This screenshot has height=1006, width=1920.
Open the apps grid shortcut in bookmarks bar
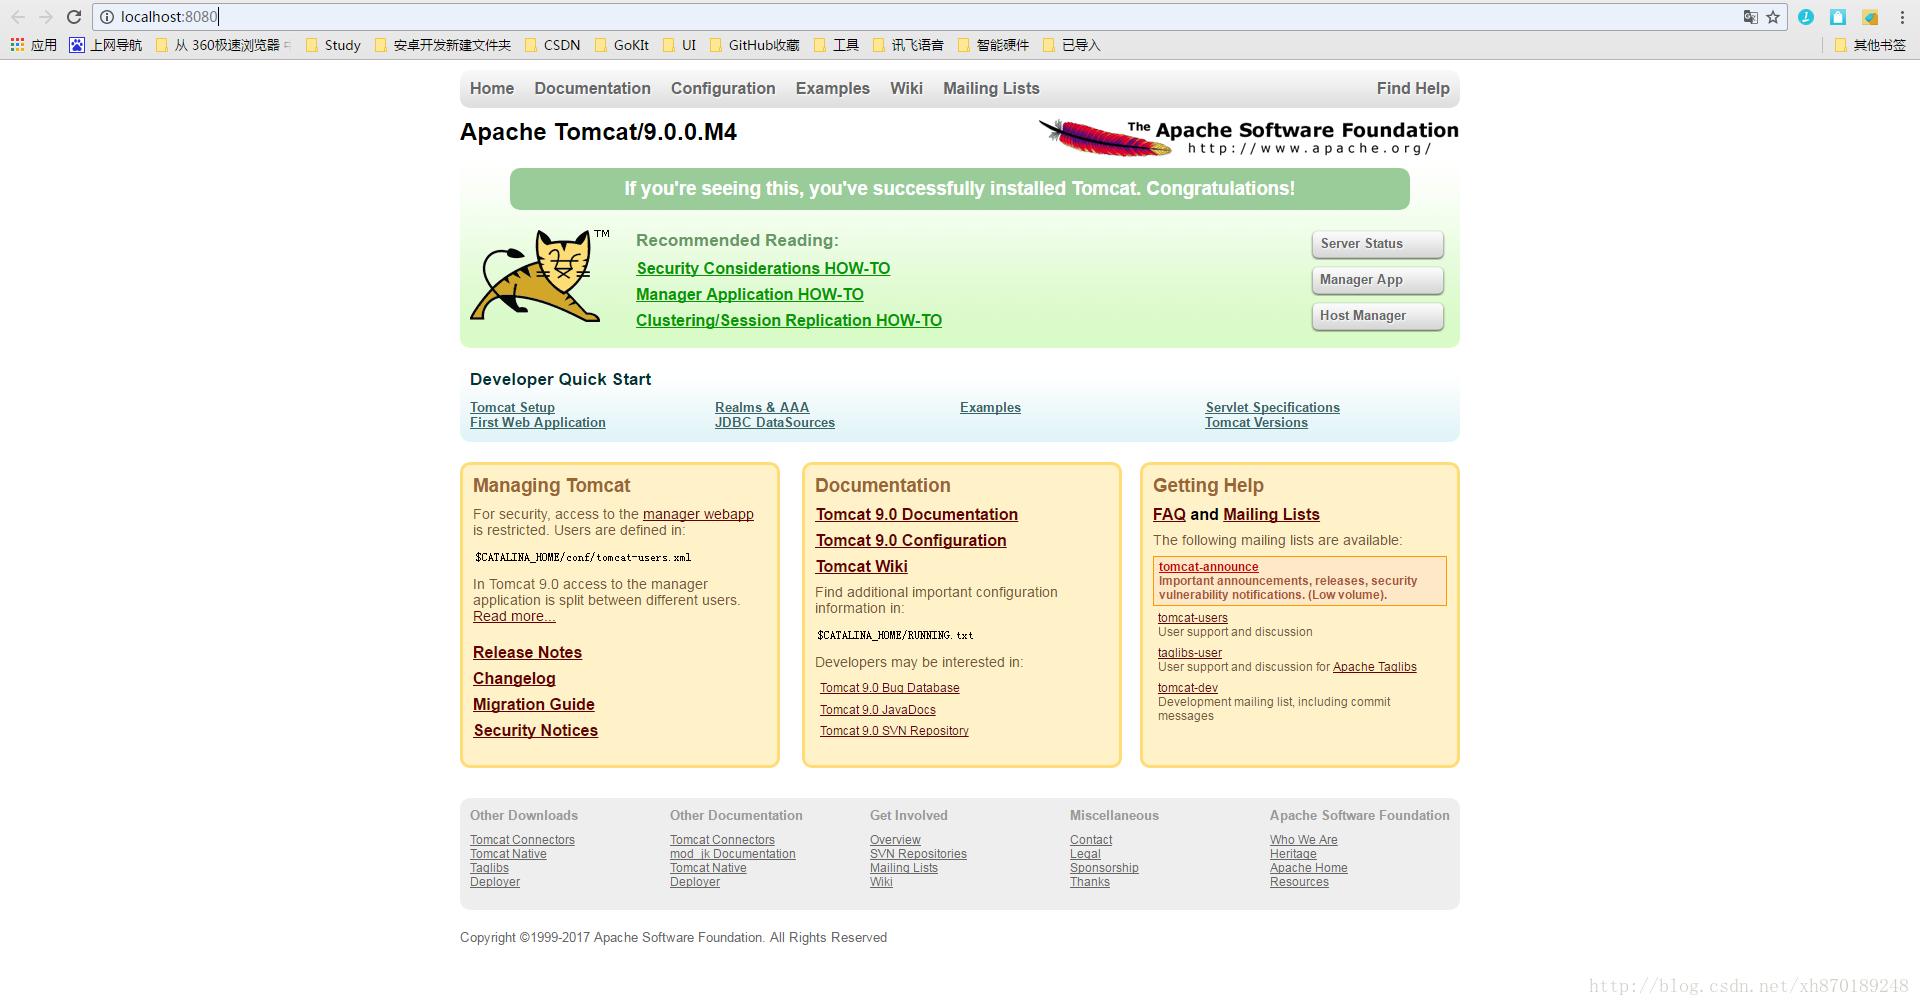[33, 45]
